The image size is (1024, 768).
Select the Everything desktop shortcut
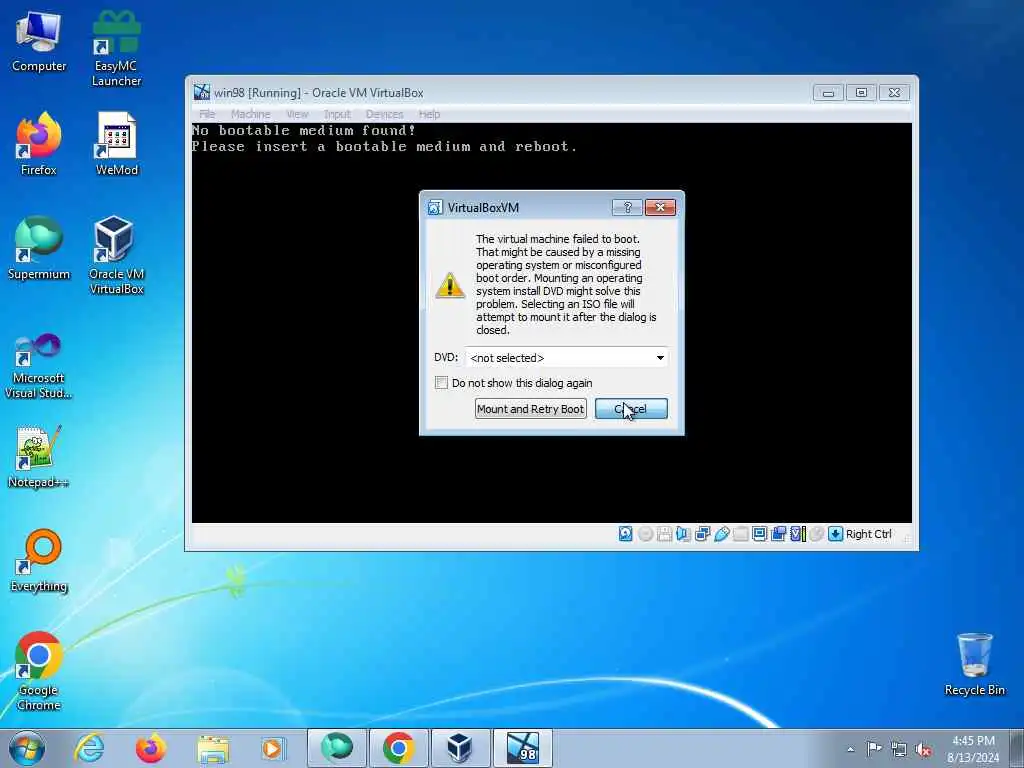pyautogui.click(x=39, y=561)
